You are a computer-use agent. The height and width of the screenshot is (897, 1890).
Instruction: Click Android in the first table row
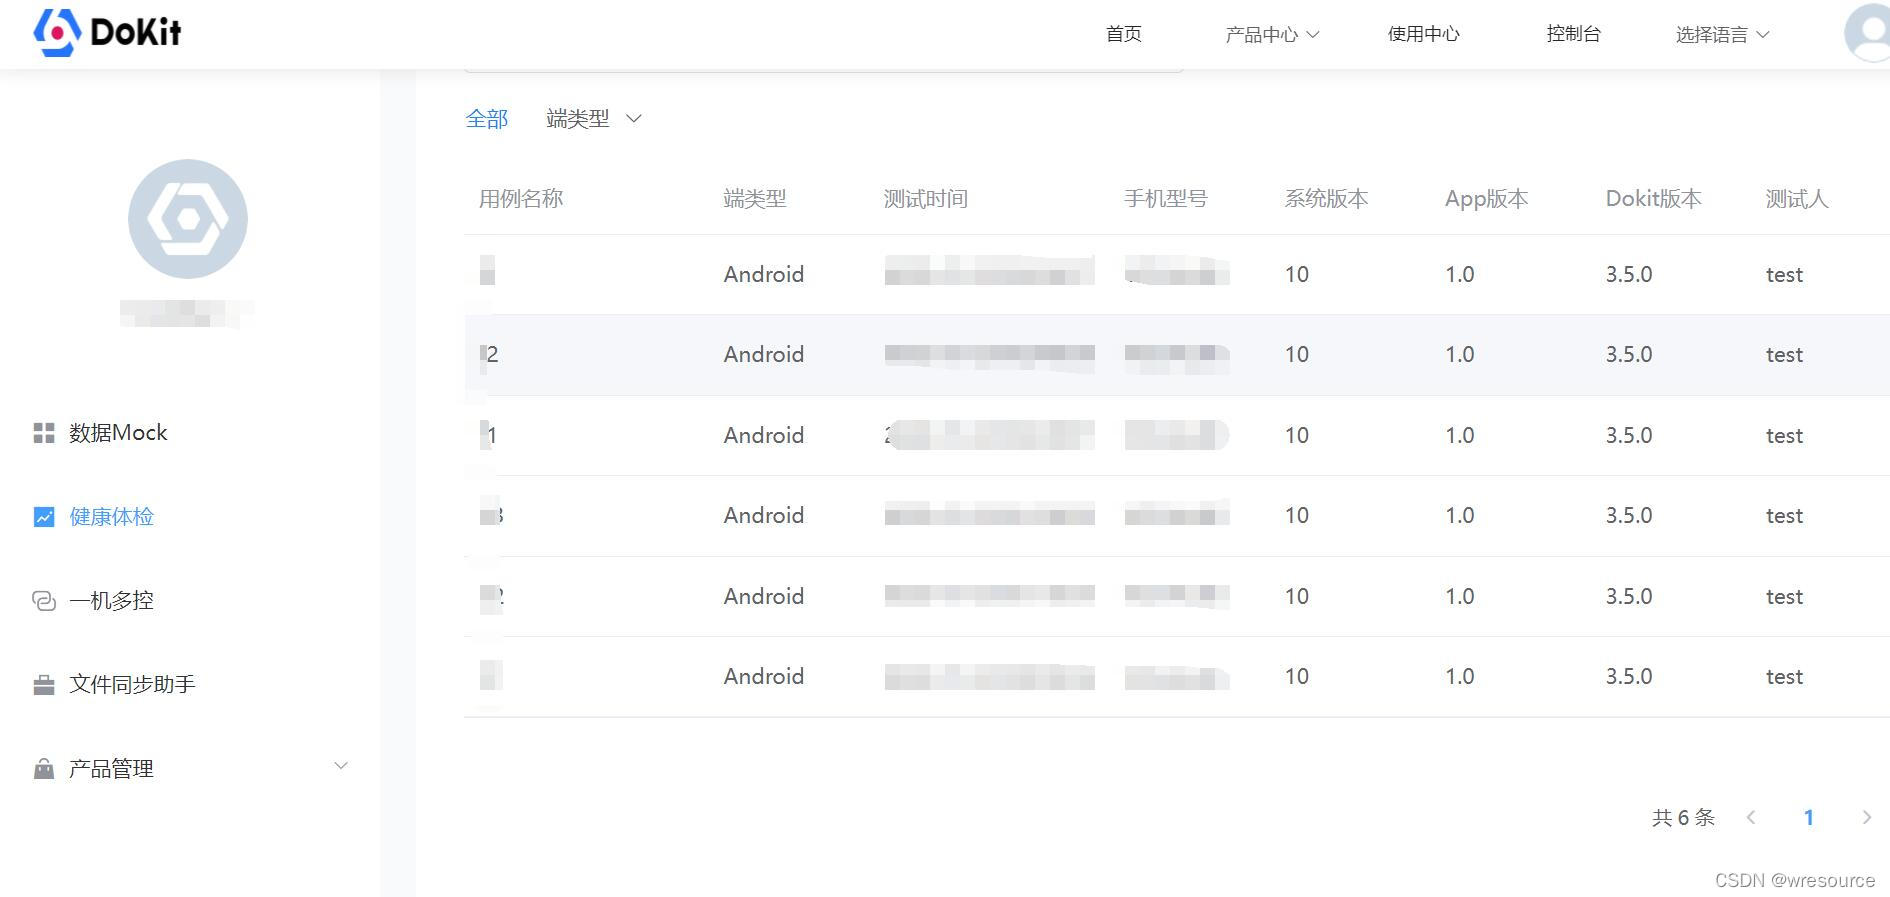coord(764,274)
